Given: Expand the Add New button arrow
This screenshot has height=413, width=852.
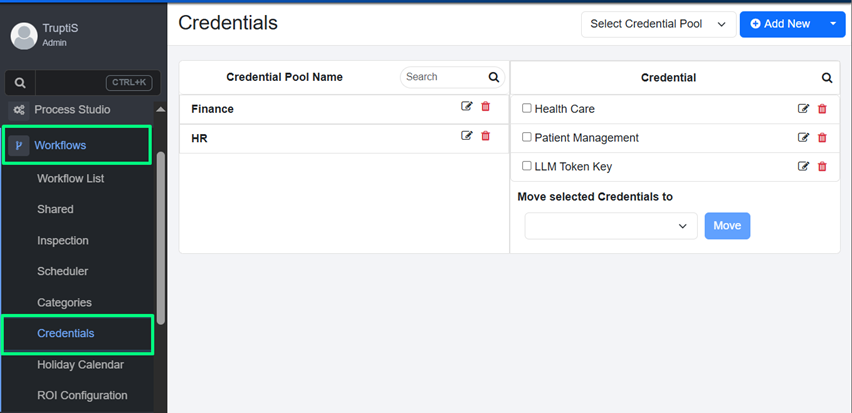Looking at the screenshot, I should click(833, 24).
